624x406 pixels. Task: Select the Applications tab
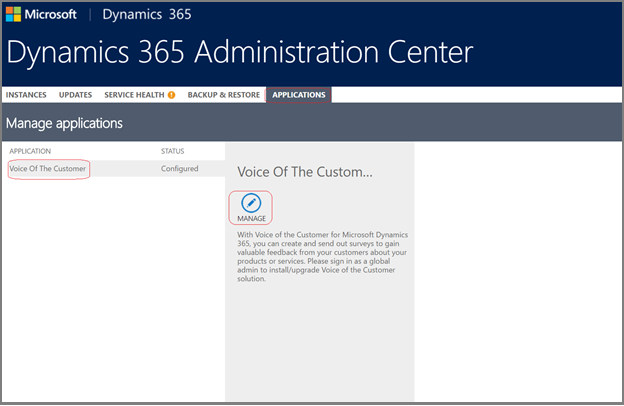pyautogui.click(x=299, y=95)
